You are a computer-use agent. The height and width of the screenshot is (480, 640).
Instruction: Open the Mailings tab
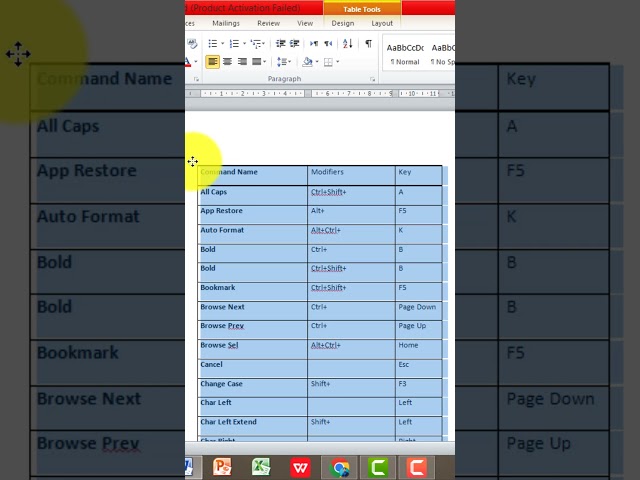click(226, 23)
